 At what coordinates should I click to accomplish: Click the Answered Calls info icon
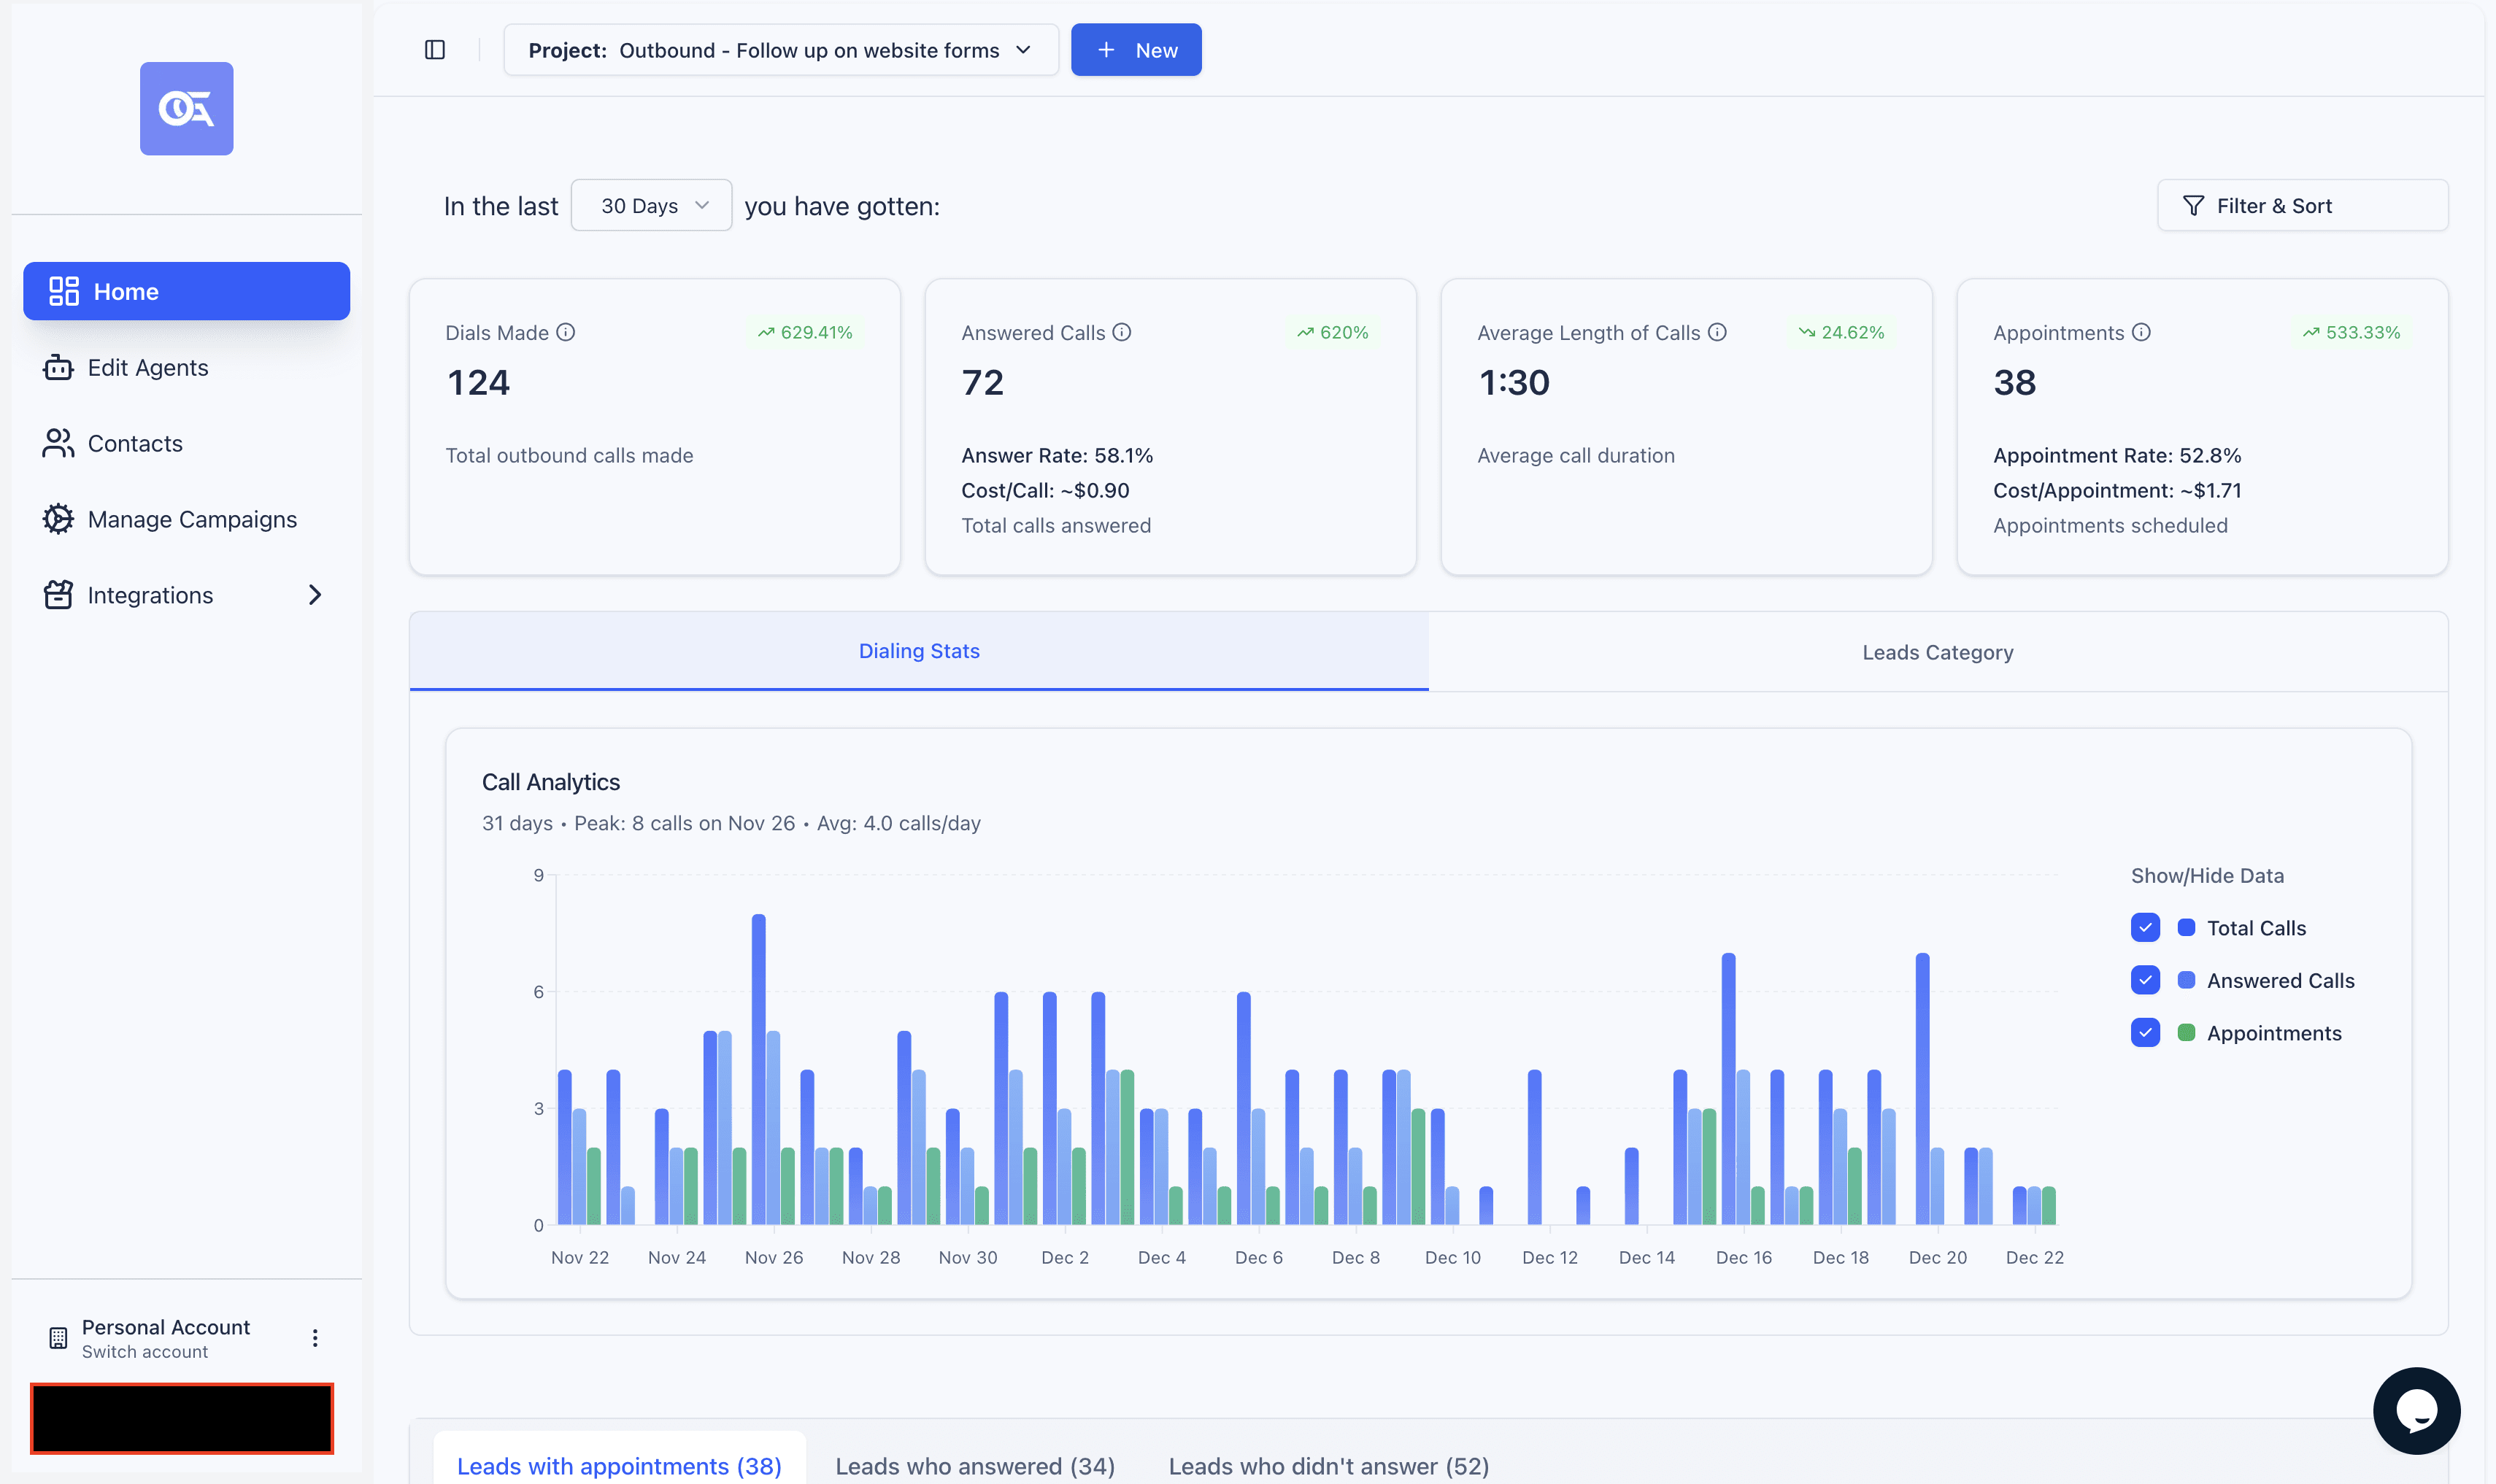(1122, 332)
